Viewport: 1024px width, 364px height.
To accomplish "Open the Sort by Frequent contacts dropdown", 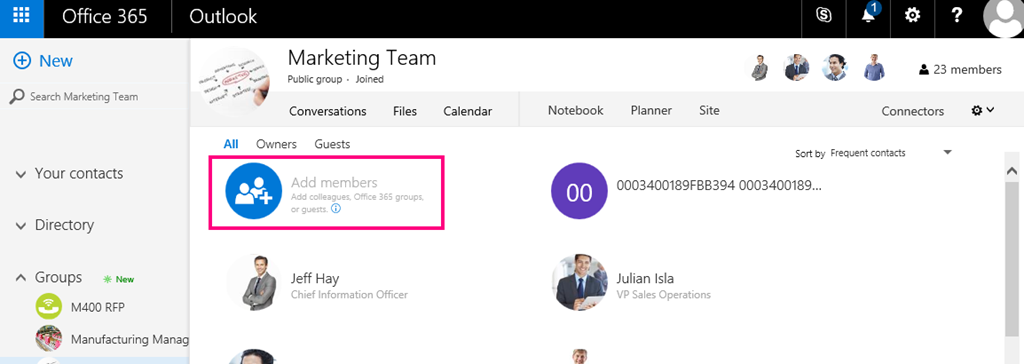I will pos(891,153).
